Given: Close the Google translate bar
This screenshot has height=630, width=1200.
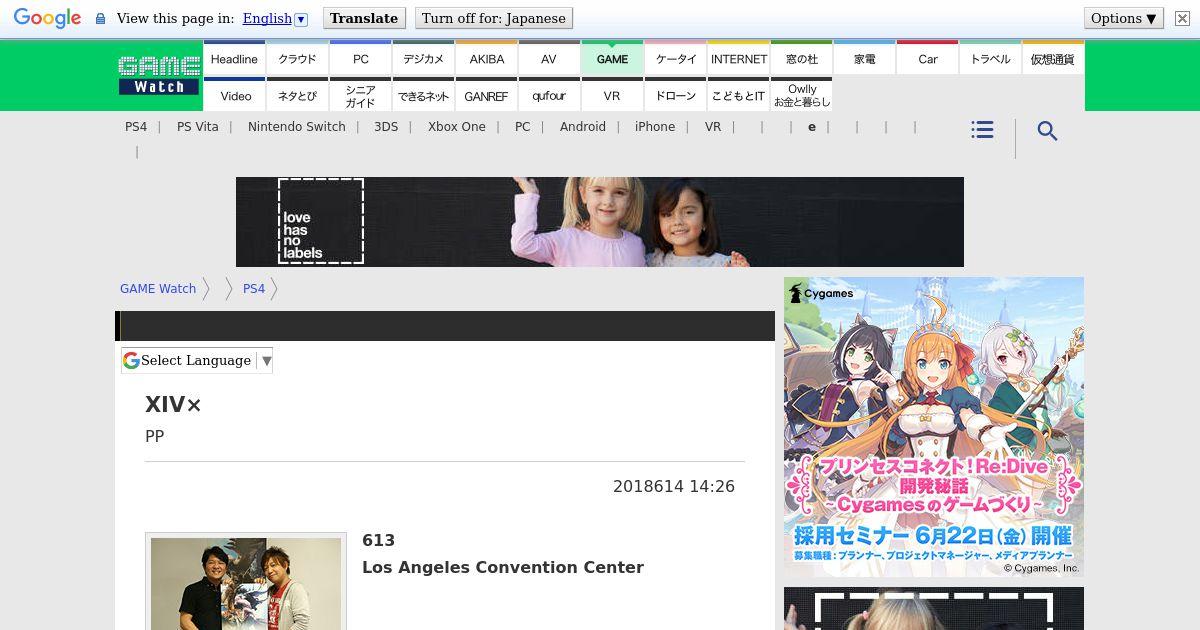Looking at the screenshot, I should 1182,18.
